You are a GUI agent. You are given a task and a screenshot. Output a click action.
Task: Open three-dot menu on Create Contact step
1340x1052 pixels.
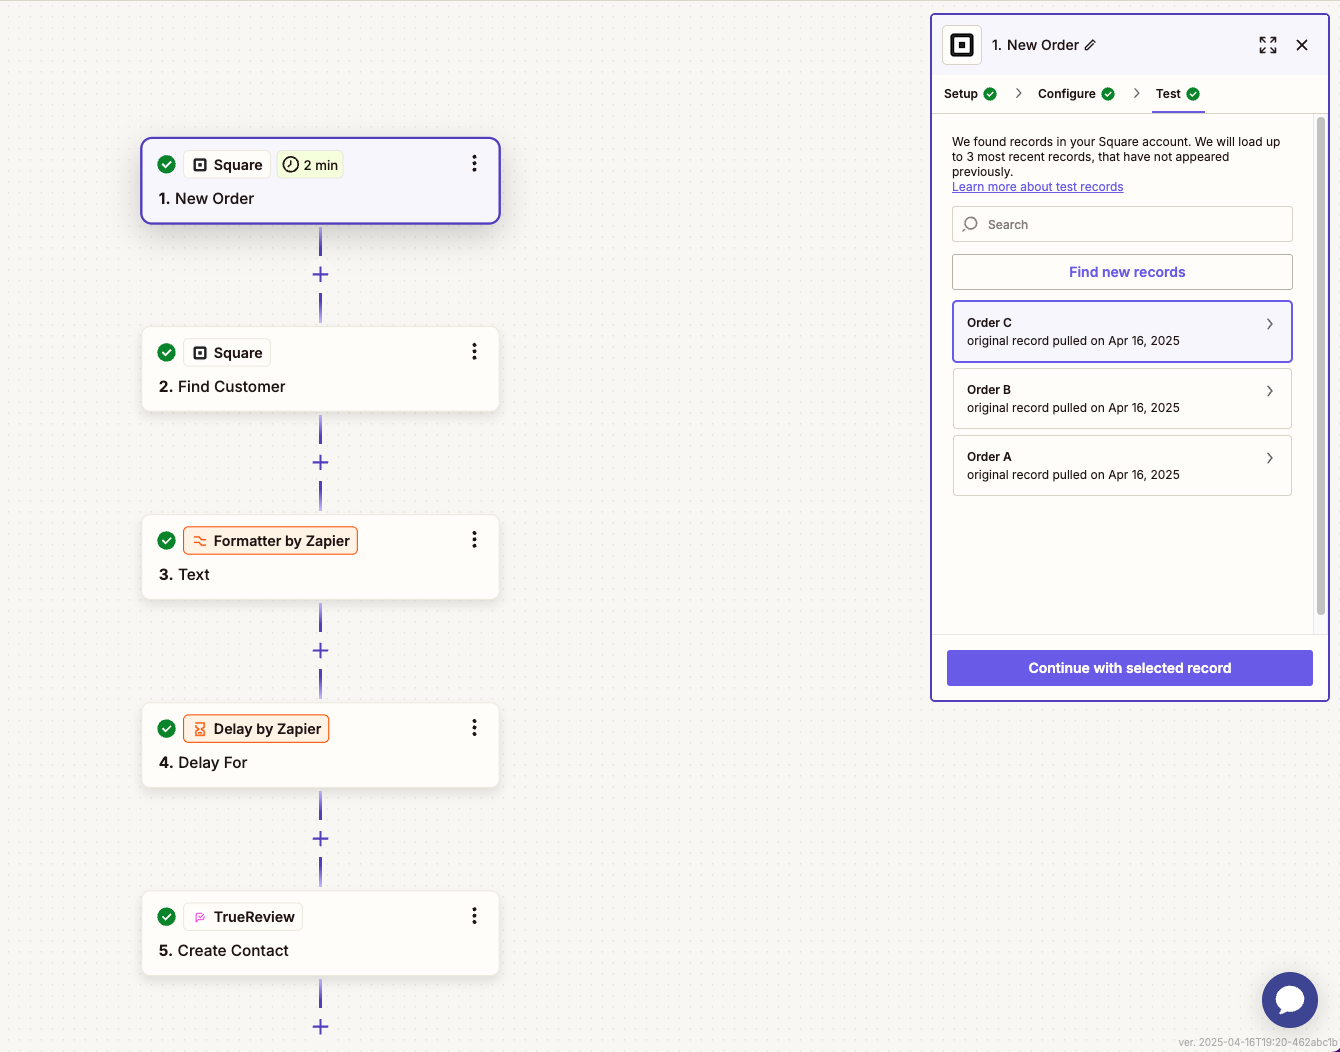click(474, 916)
